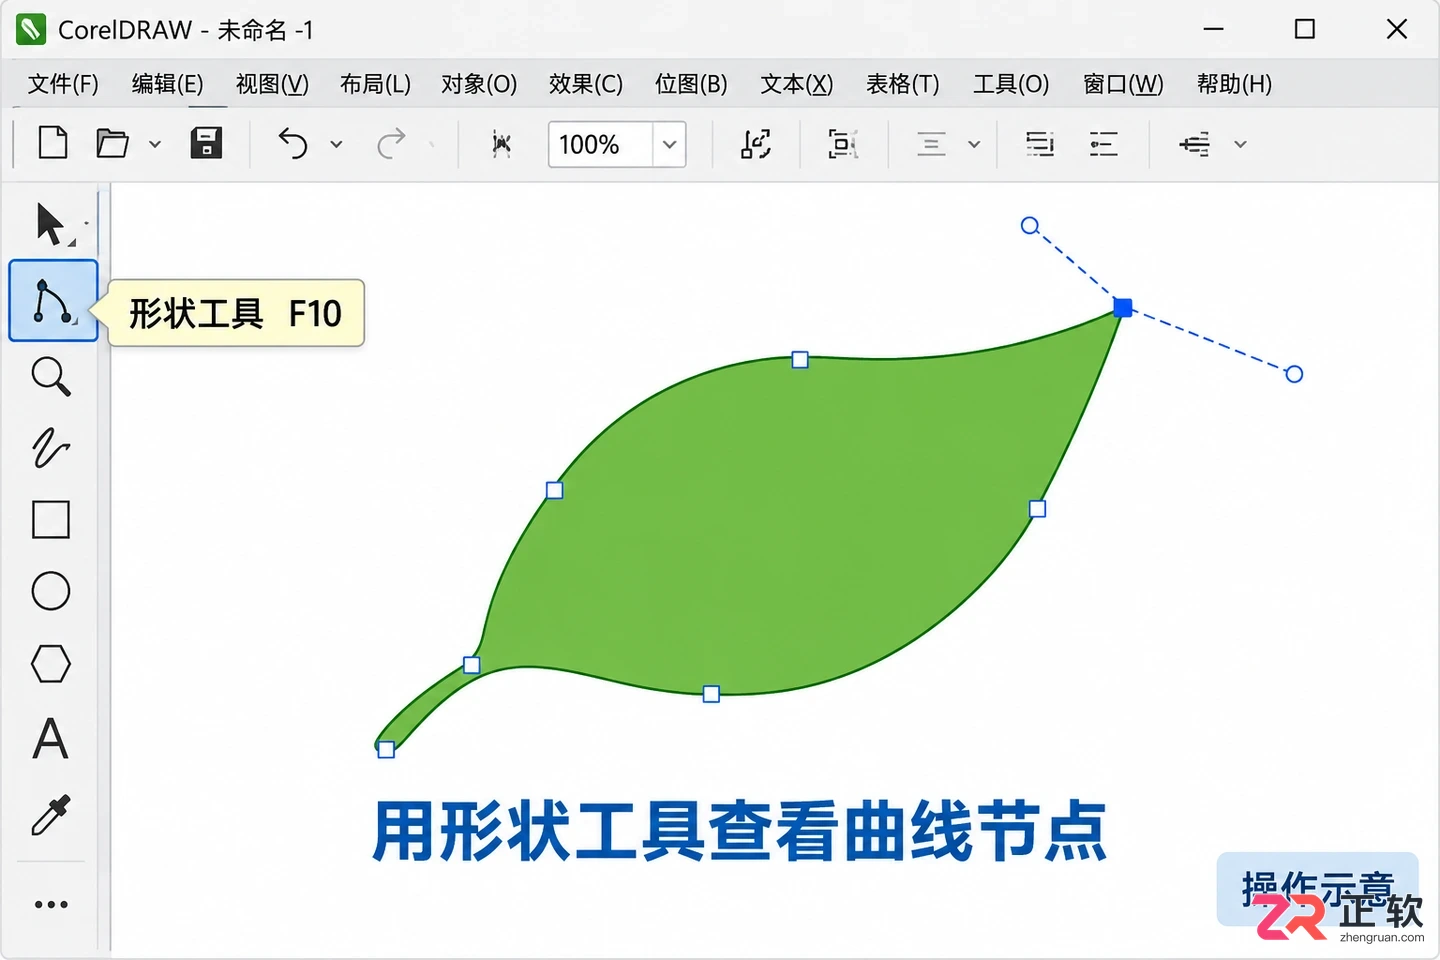Open the 文件(F) menu
The width and height of the screenshot is (1440, 960).
[x=63, y=84]
